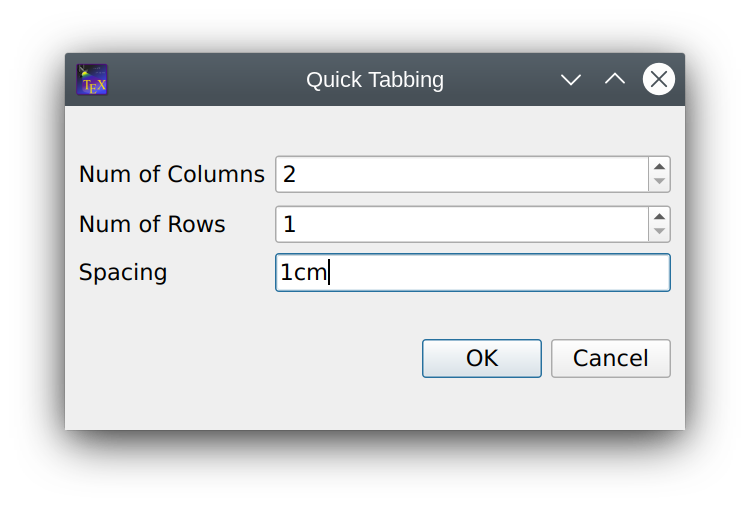Minimize the Quick Tabbing dialog

click(x=571, y=80)
